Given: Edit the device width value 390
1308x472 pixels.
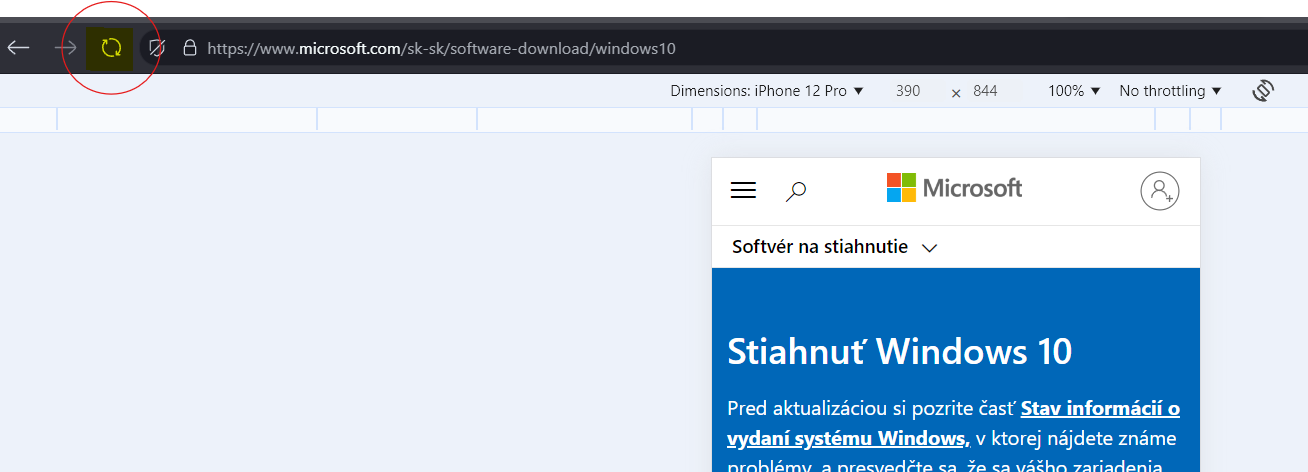Looking at the screenshot, I should pos(908,91).
